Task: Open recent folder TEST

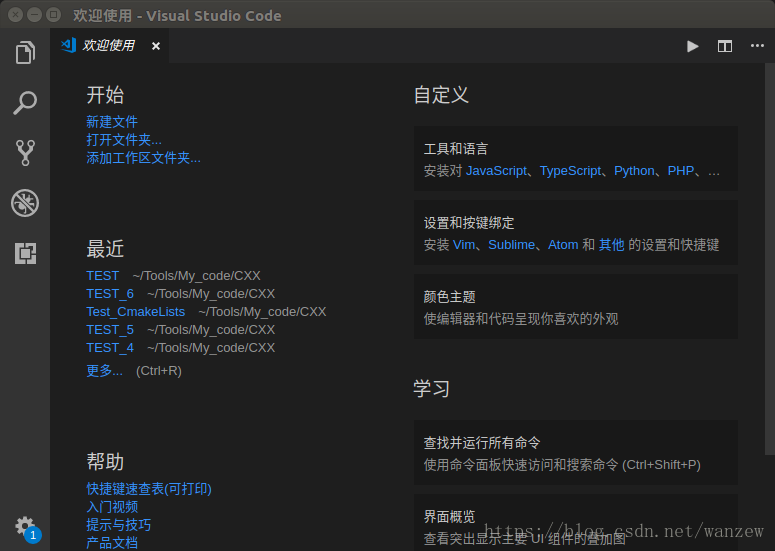Action: [102, 275]
